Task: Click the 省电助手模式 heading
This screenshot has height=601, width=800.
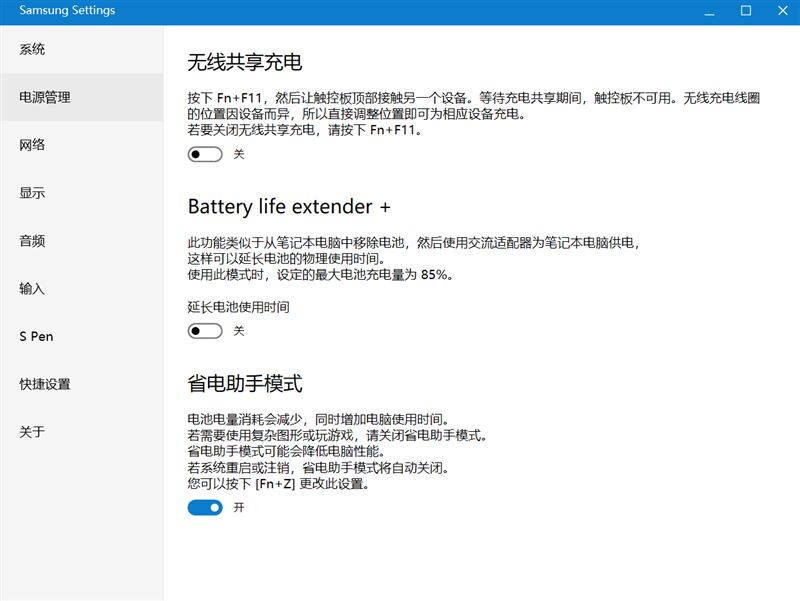Action: click(x=245, y=384)
